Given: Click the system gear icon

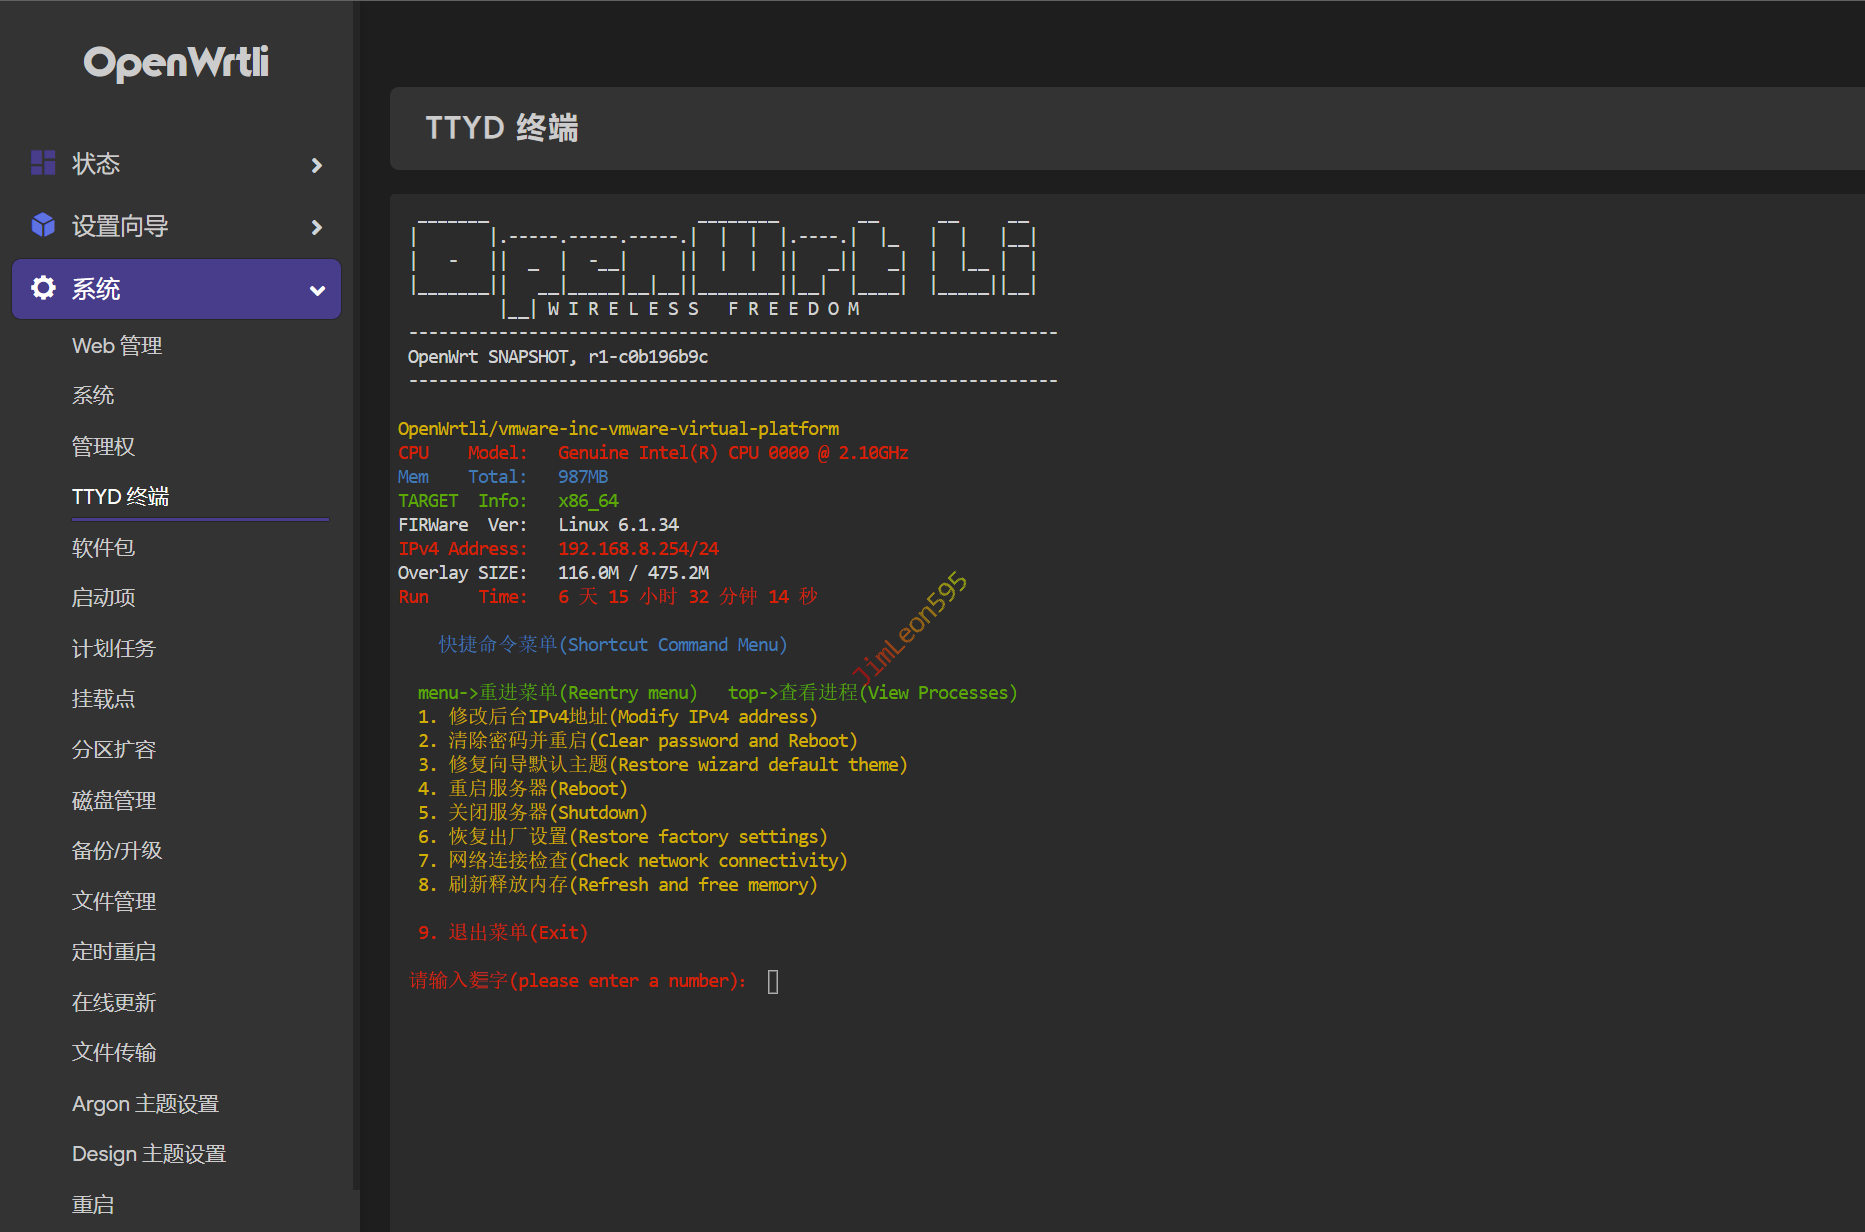Looking at the screenshot, I should click(x=43, y=288).
